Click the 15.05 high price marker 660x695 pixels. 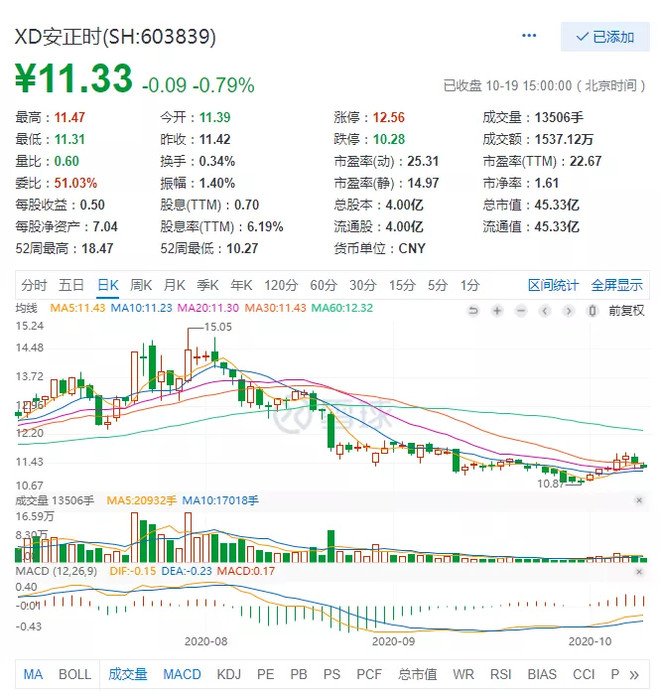218,327
